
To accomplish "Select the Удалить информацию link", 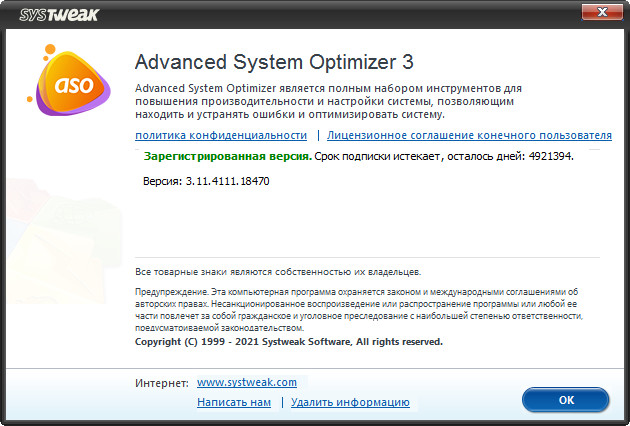I will (350, 402).
